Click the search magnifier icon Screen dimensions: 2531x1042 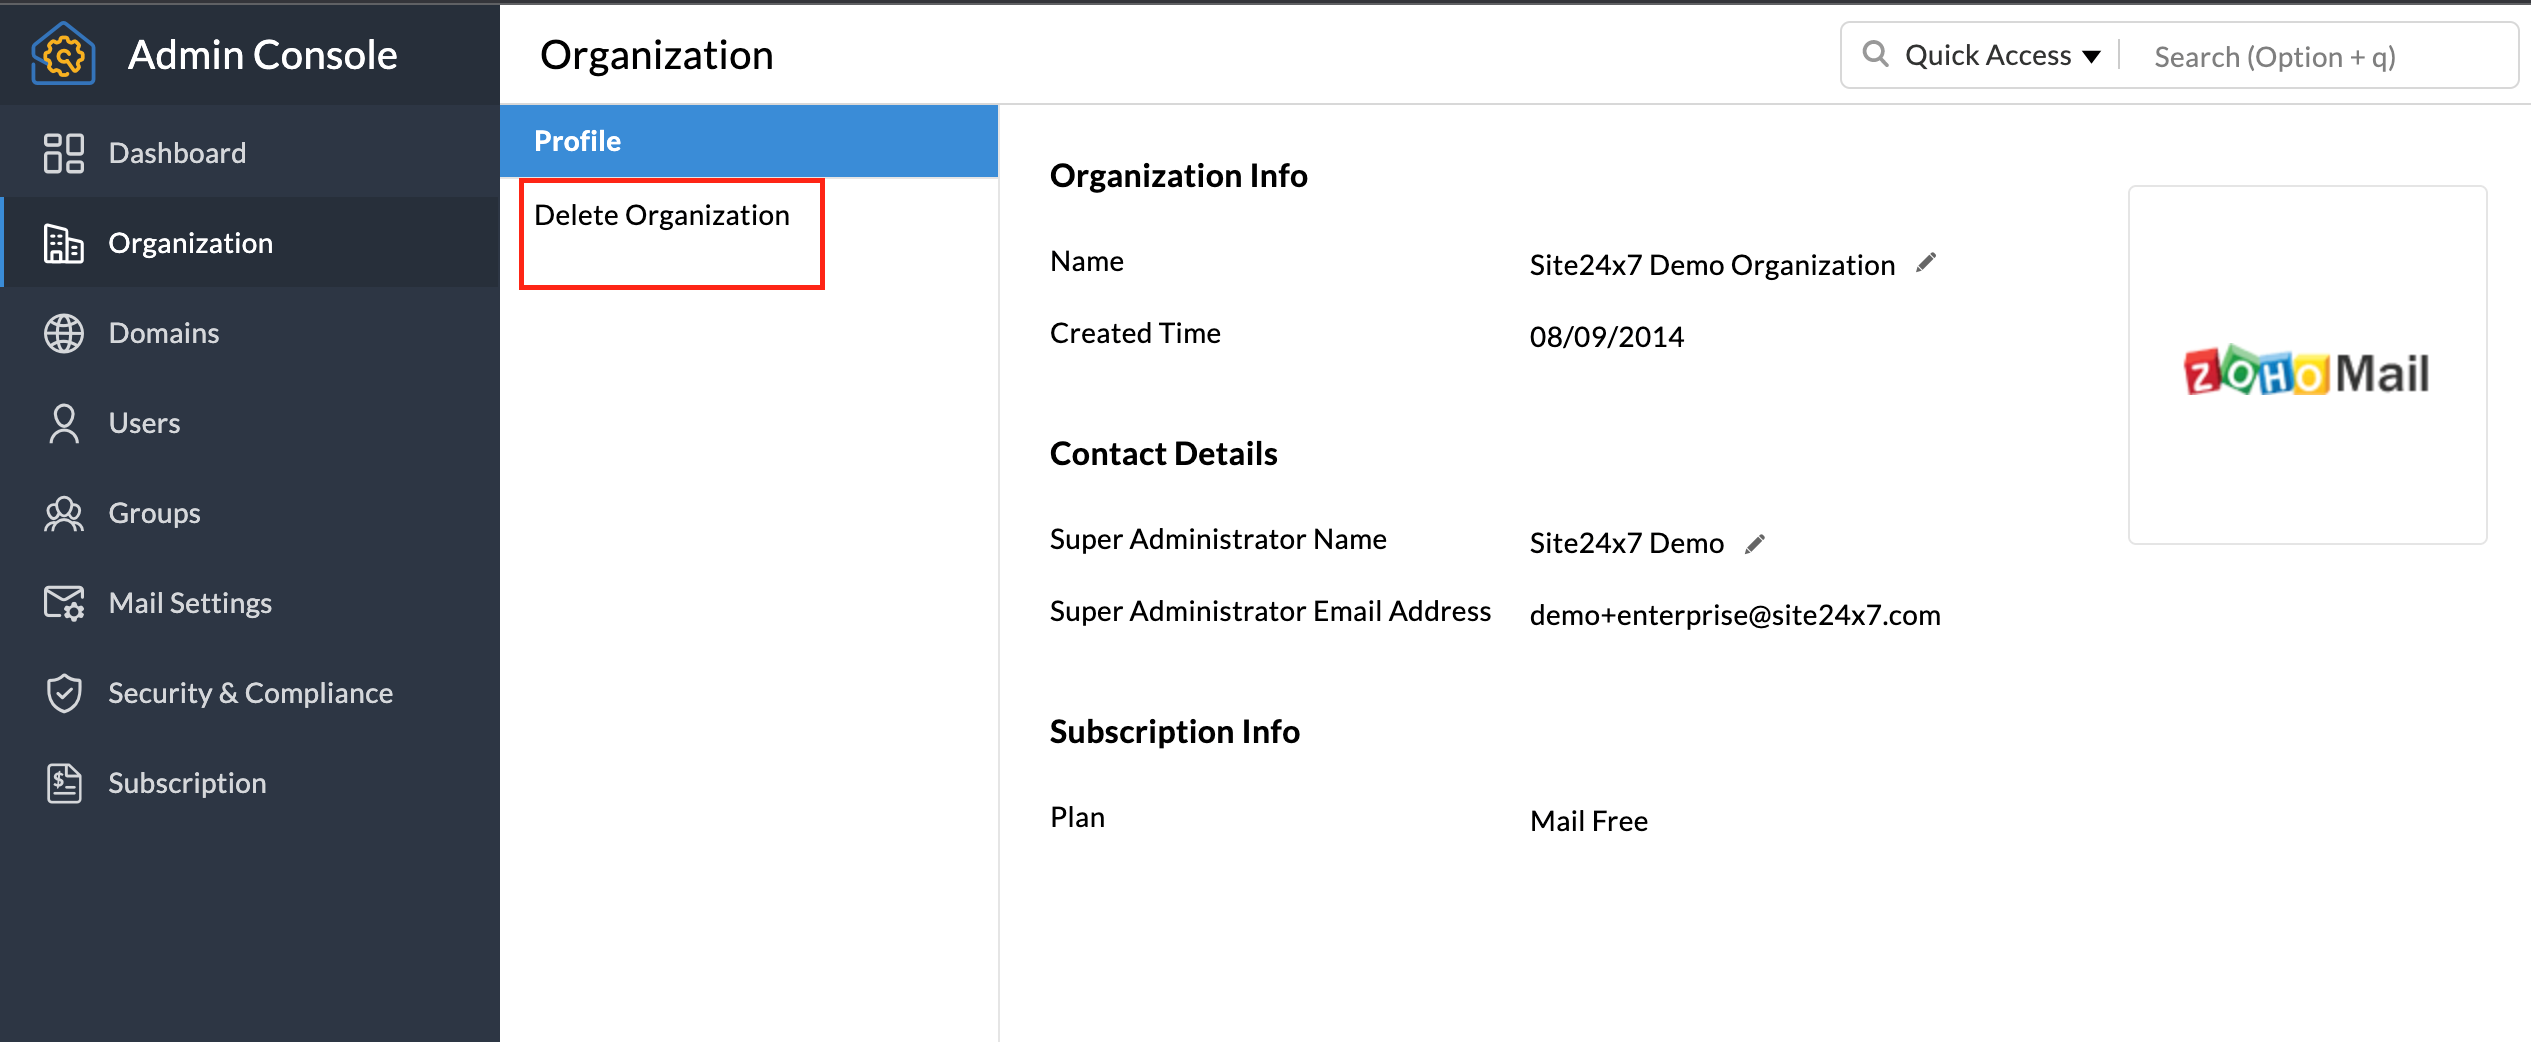[x=1875, y=54]
